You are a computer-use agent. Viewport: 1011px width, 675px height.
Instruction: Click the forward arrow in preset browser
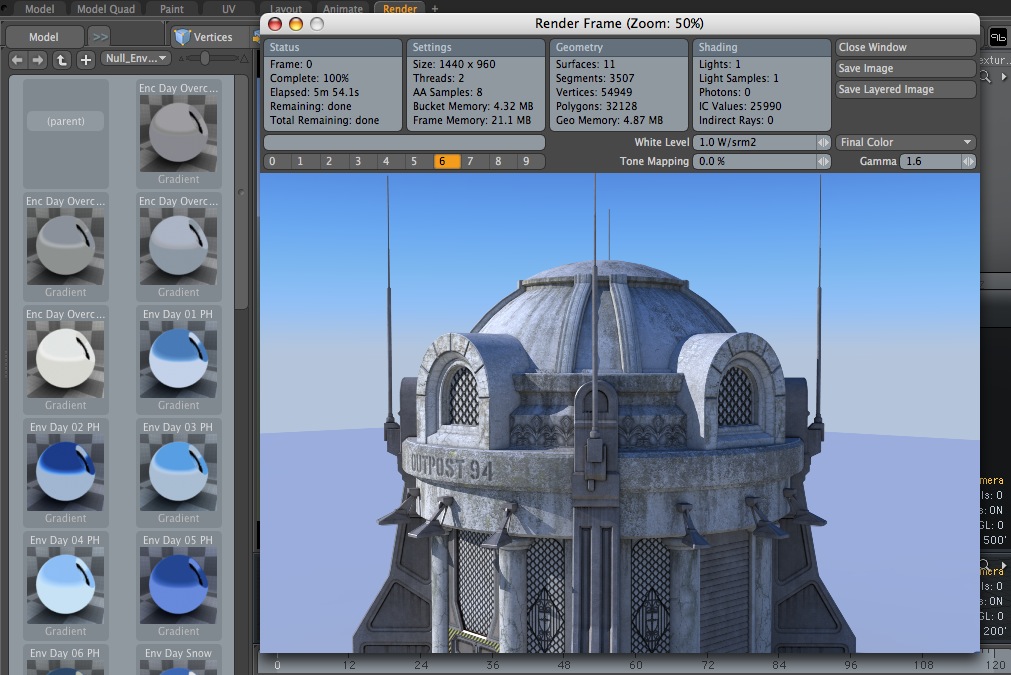pos(38,59)
